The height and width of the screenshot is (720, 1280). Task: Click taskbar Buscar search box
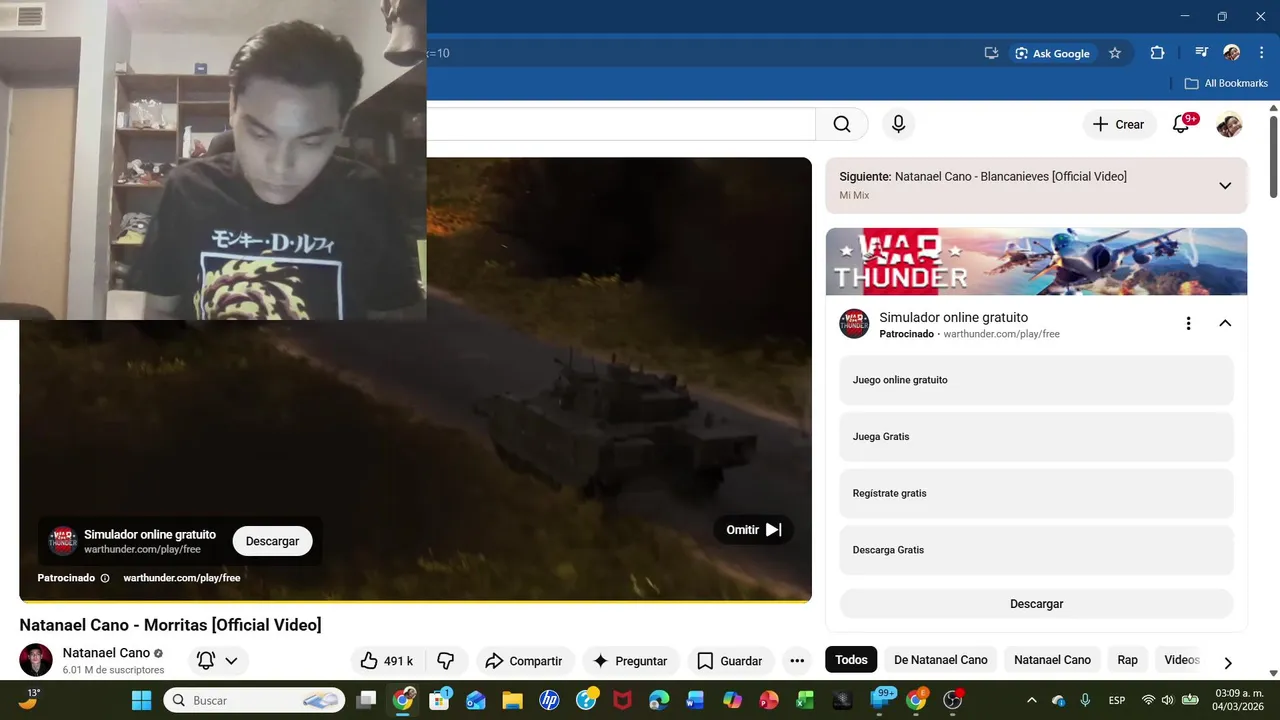click(x=254, y=700)
